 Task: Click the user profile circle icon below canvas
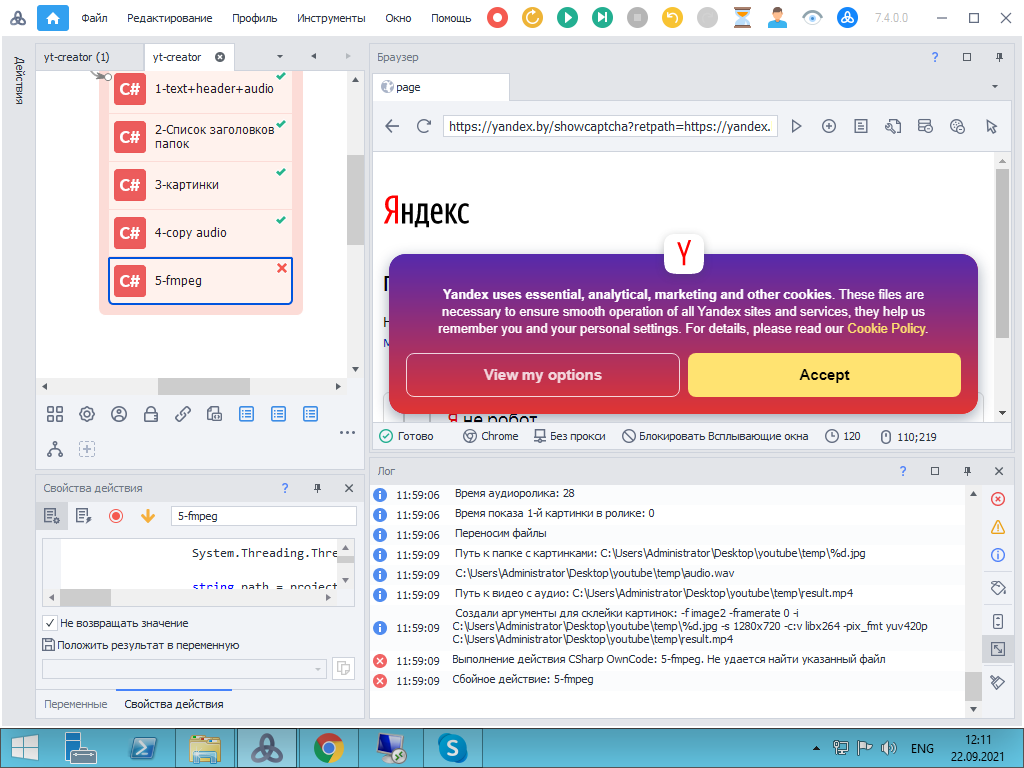click(119, 414)
